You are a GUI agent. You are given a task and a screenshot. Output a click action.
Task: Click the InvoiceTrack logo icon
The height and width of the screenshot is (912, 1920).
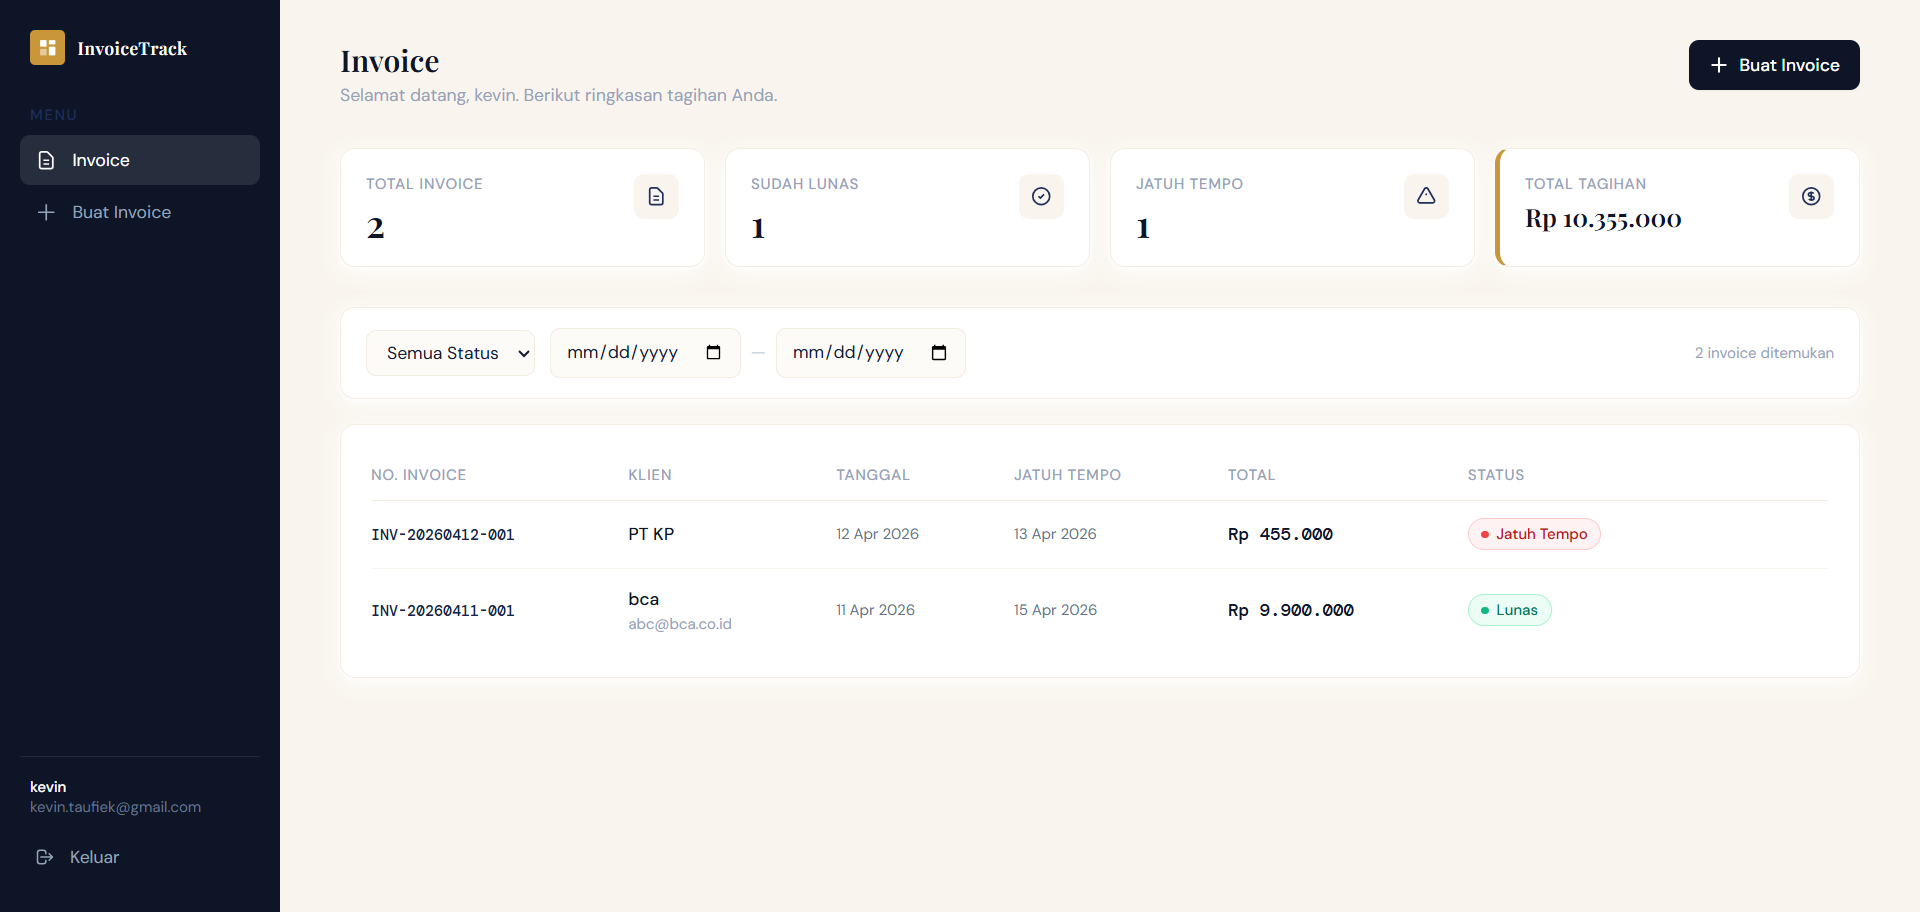(47, 48)
